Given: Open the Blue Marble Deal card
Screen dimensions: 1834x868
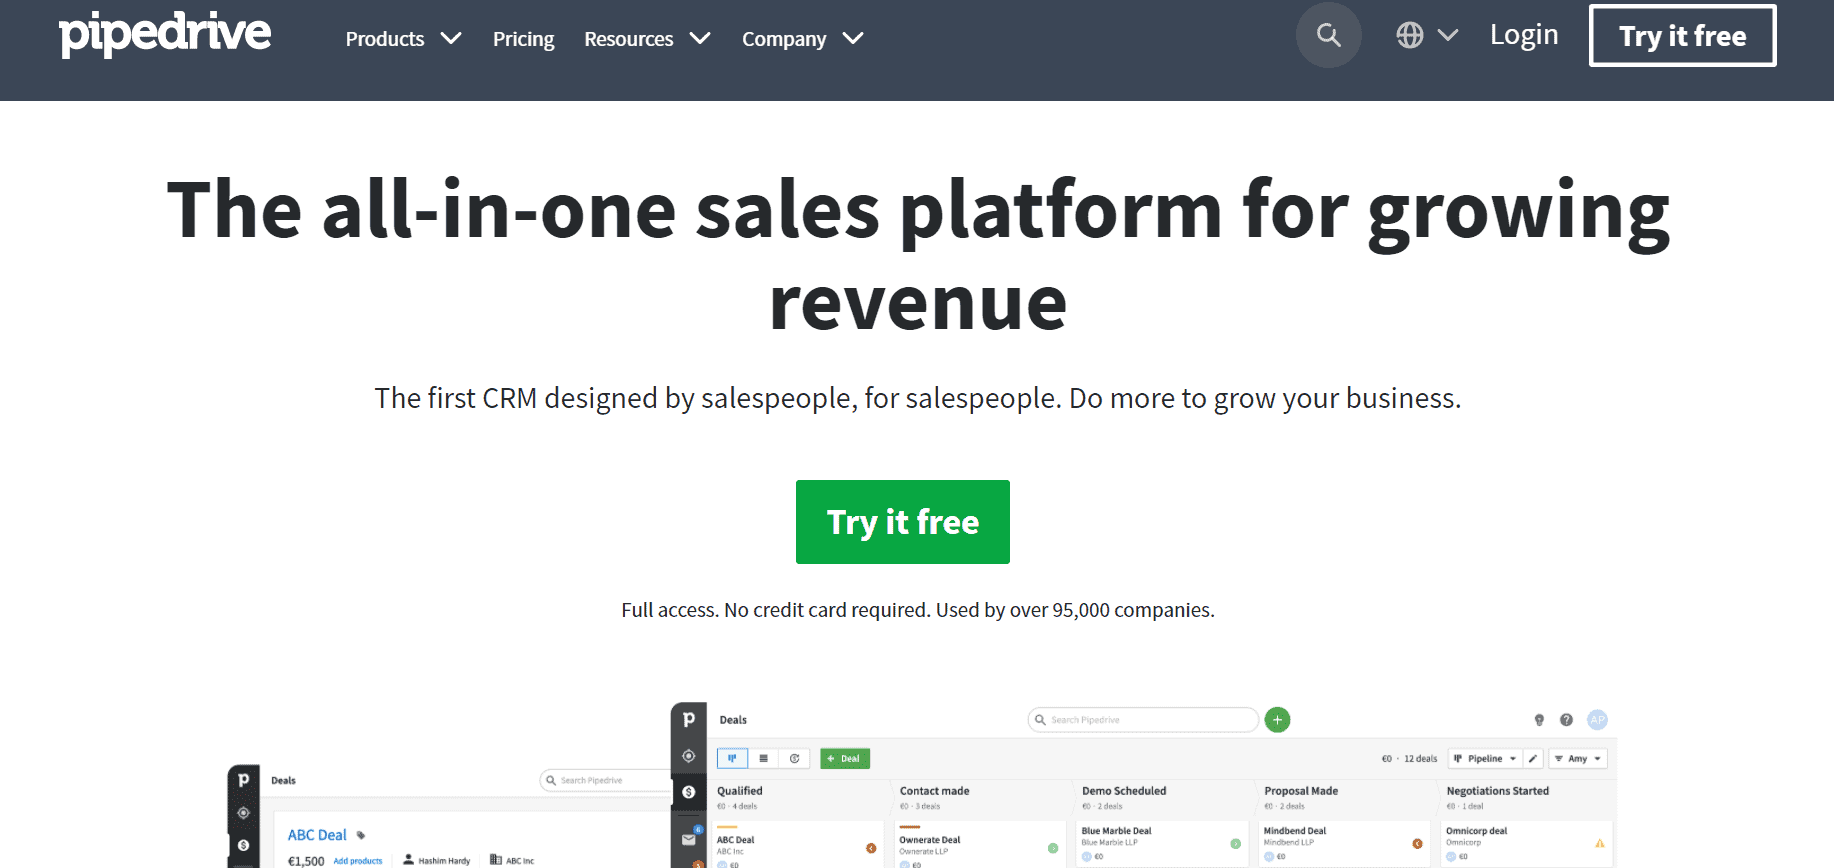Looking at the screenshot, I should 1162,844.
